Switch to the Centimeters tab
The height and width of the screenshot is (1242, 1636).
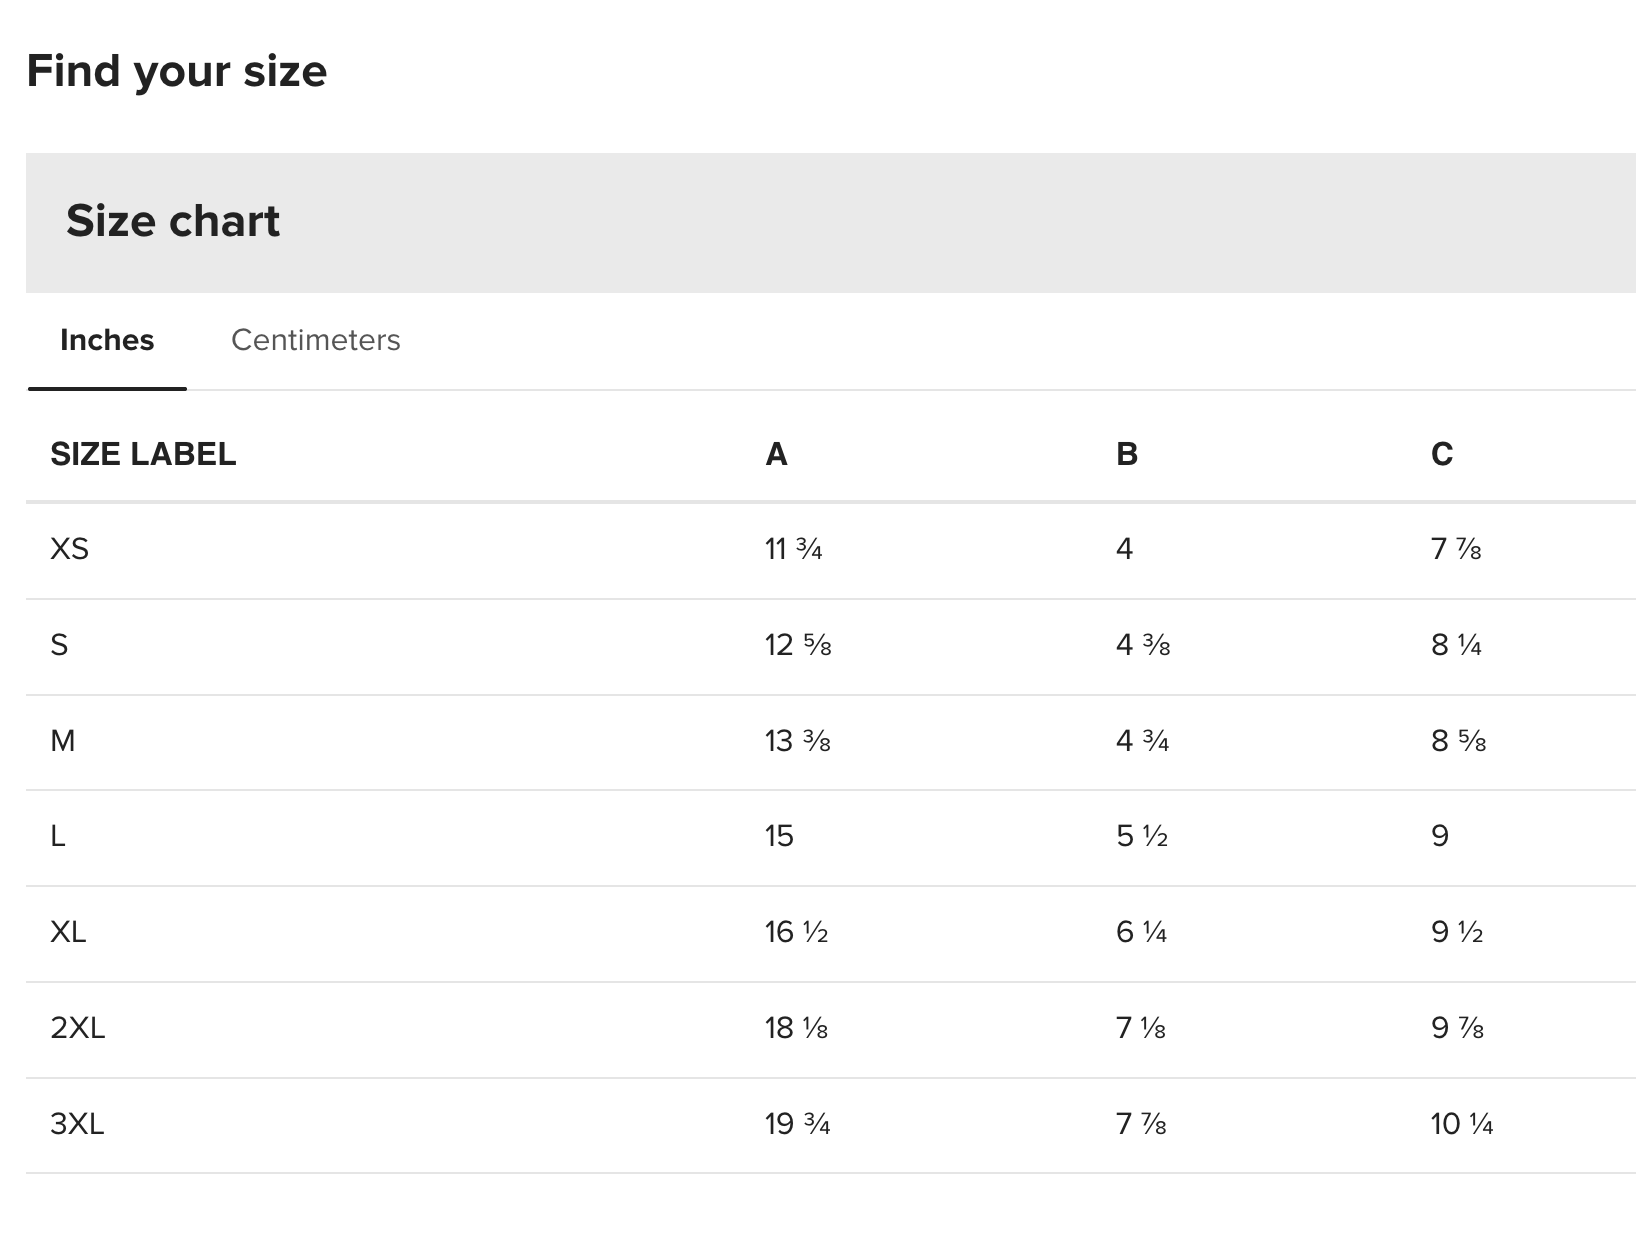(x=315, y=340)
